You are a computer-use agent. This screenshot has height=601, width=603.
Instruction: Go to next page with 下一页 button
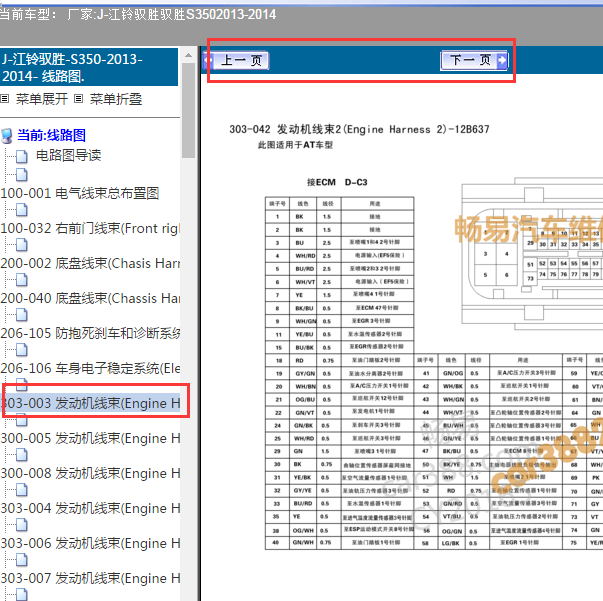point(474,60)
